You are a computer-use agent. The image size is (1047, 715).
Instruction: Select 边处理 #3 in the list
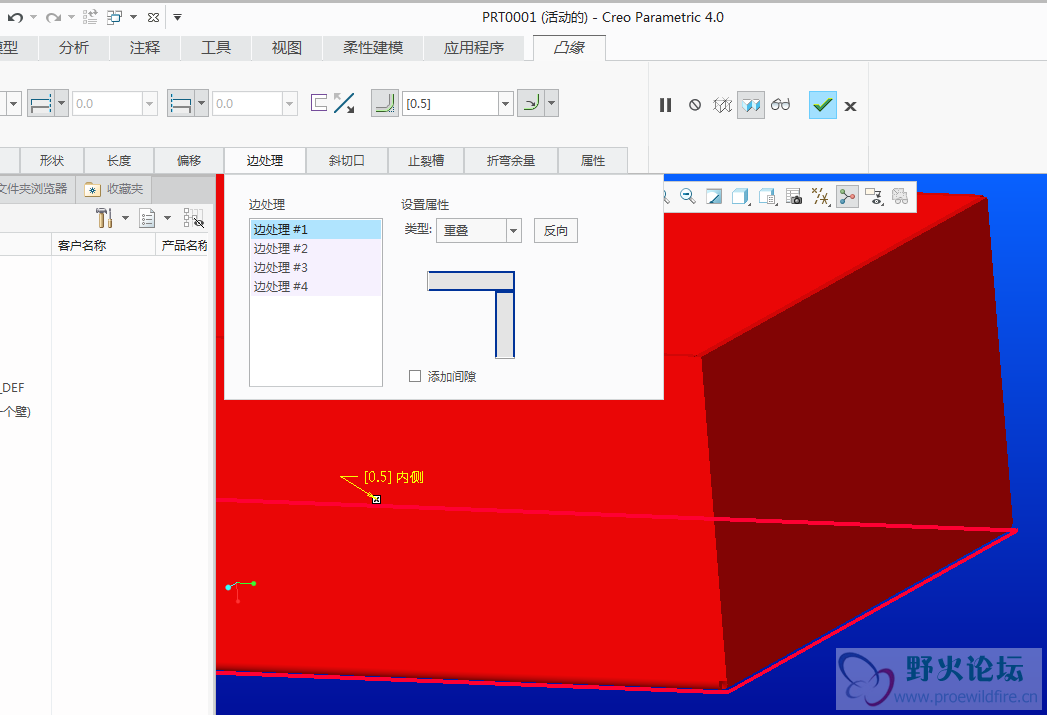316,268
